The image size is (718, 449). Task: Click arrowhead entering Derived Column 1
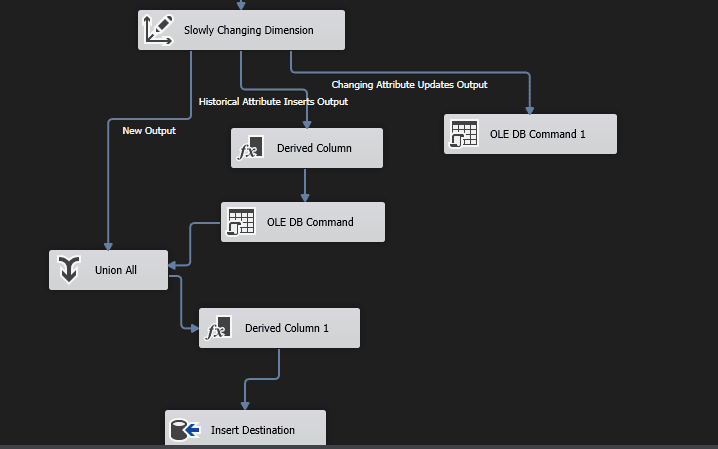[195, 328]
